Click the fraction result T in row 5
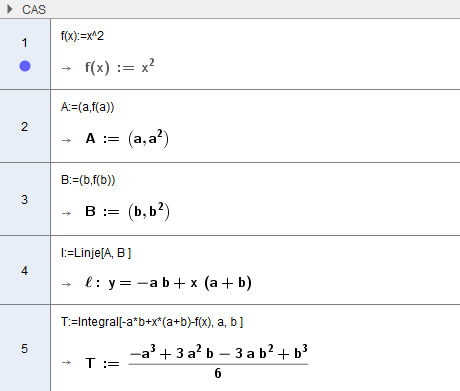This screenshot has height=391, width=460. (197, 362)
